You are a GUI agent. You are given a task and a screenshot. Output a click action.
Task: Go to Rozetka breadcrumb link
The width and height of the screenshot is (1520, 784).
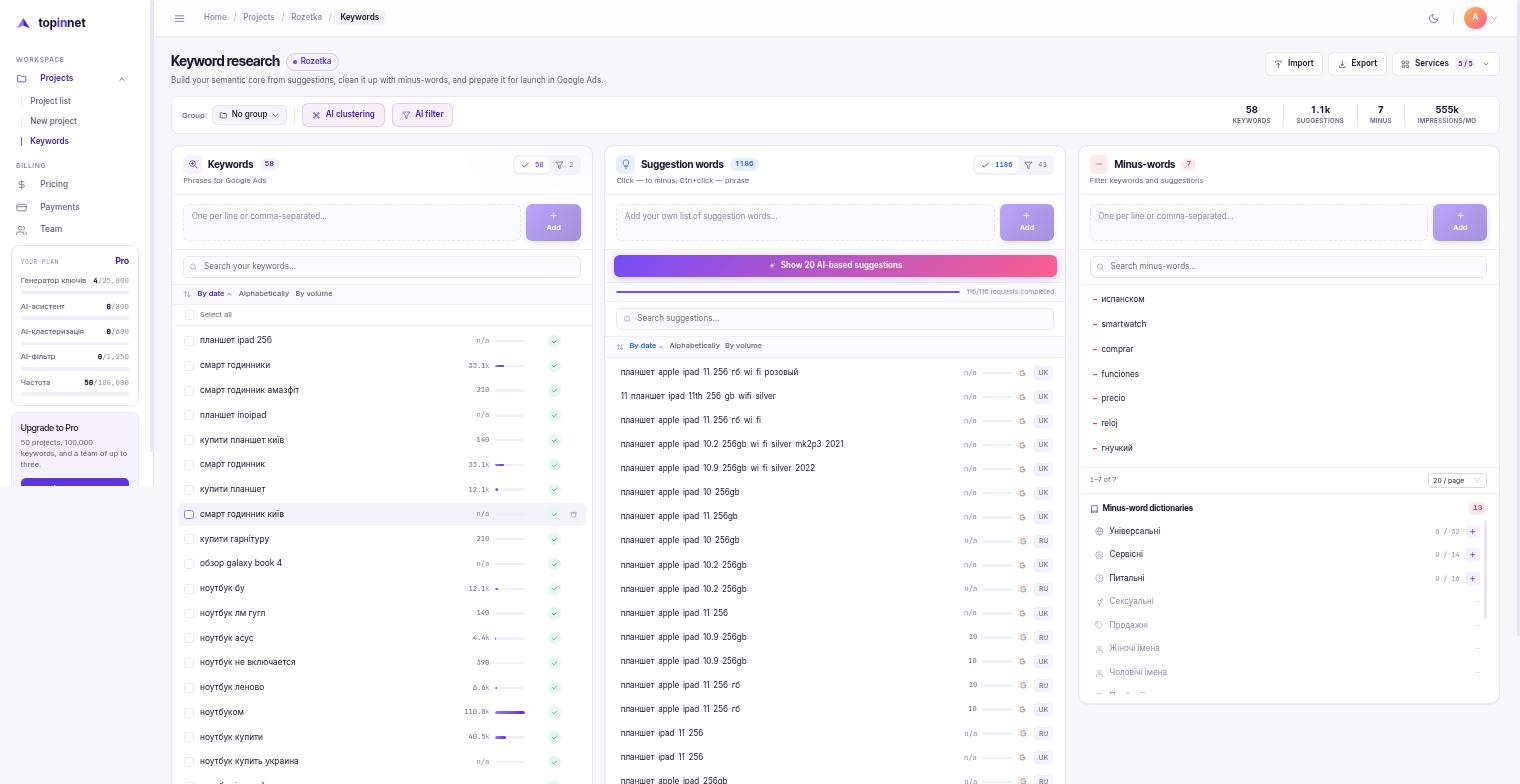click(306, 18)
